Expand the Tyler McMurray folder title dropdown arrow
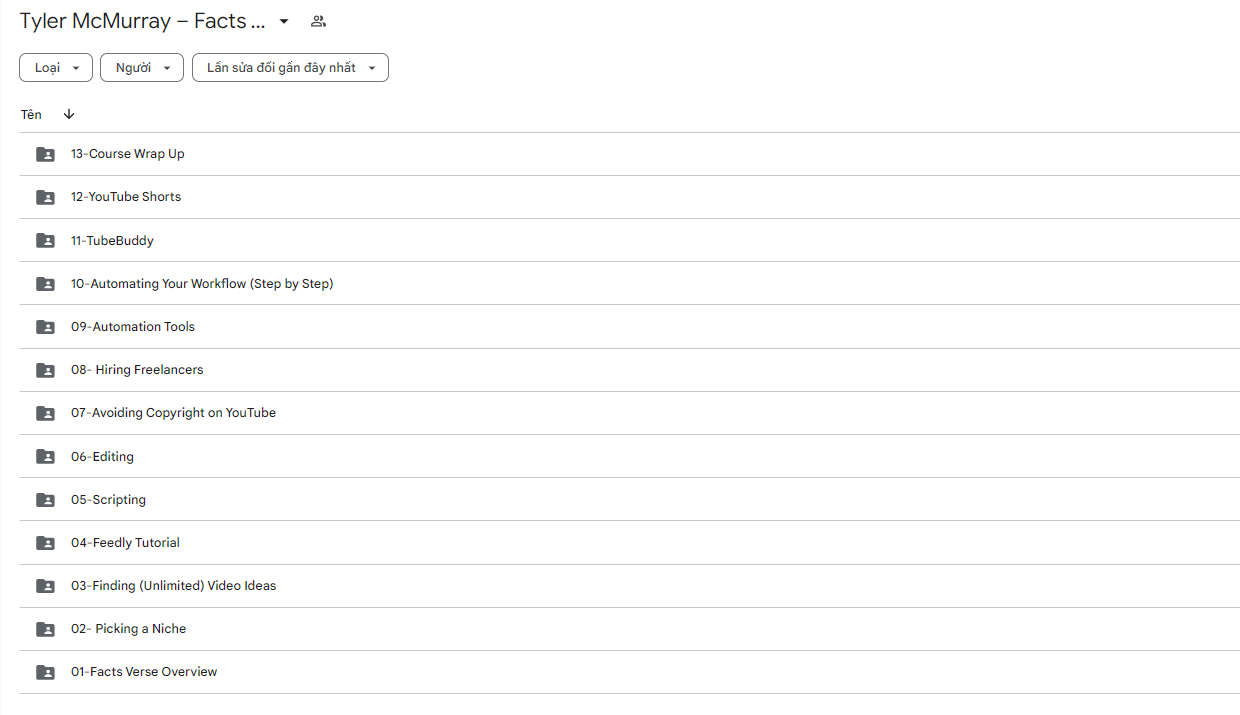The width and height of the screenshot is (1240, 715). 284,22
